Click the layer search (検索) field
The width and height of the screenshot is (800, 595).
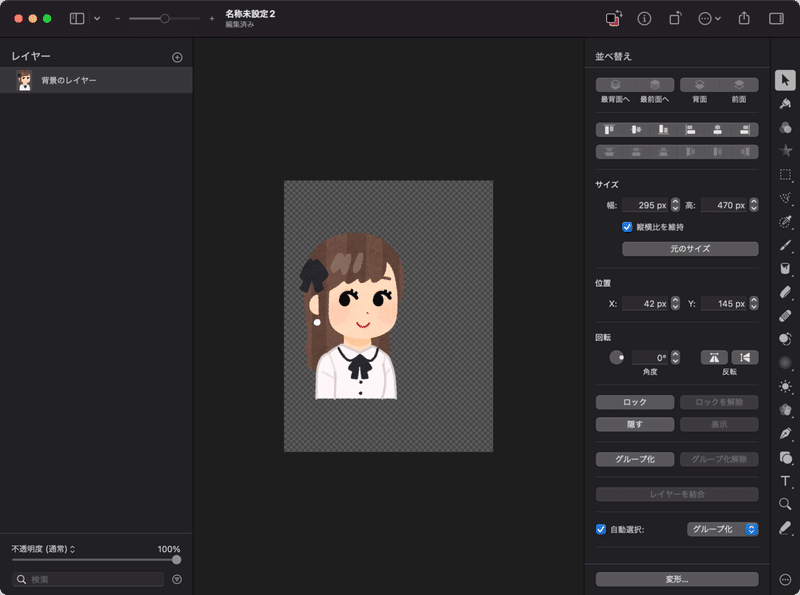[x=88, y=579]
